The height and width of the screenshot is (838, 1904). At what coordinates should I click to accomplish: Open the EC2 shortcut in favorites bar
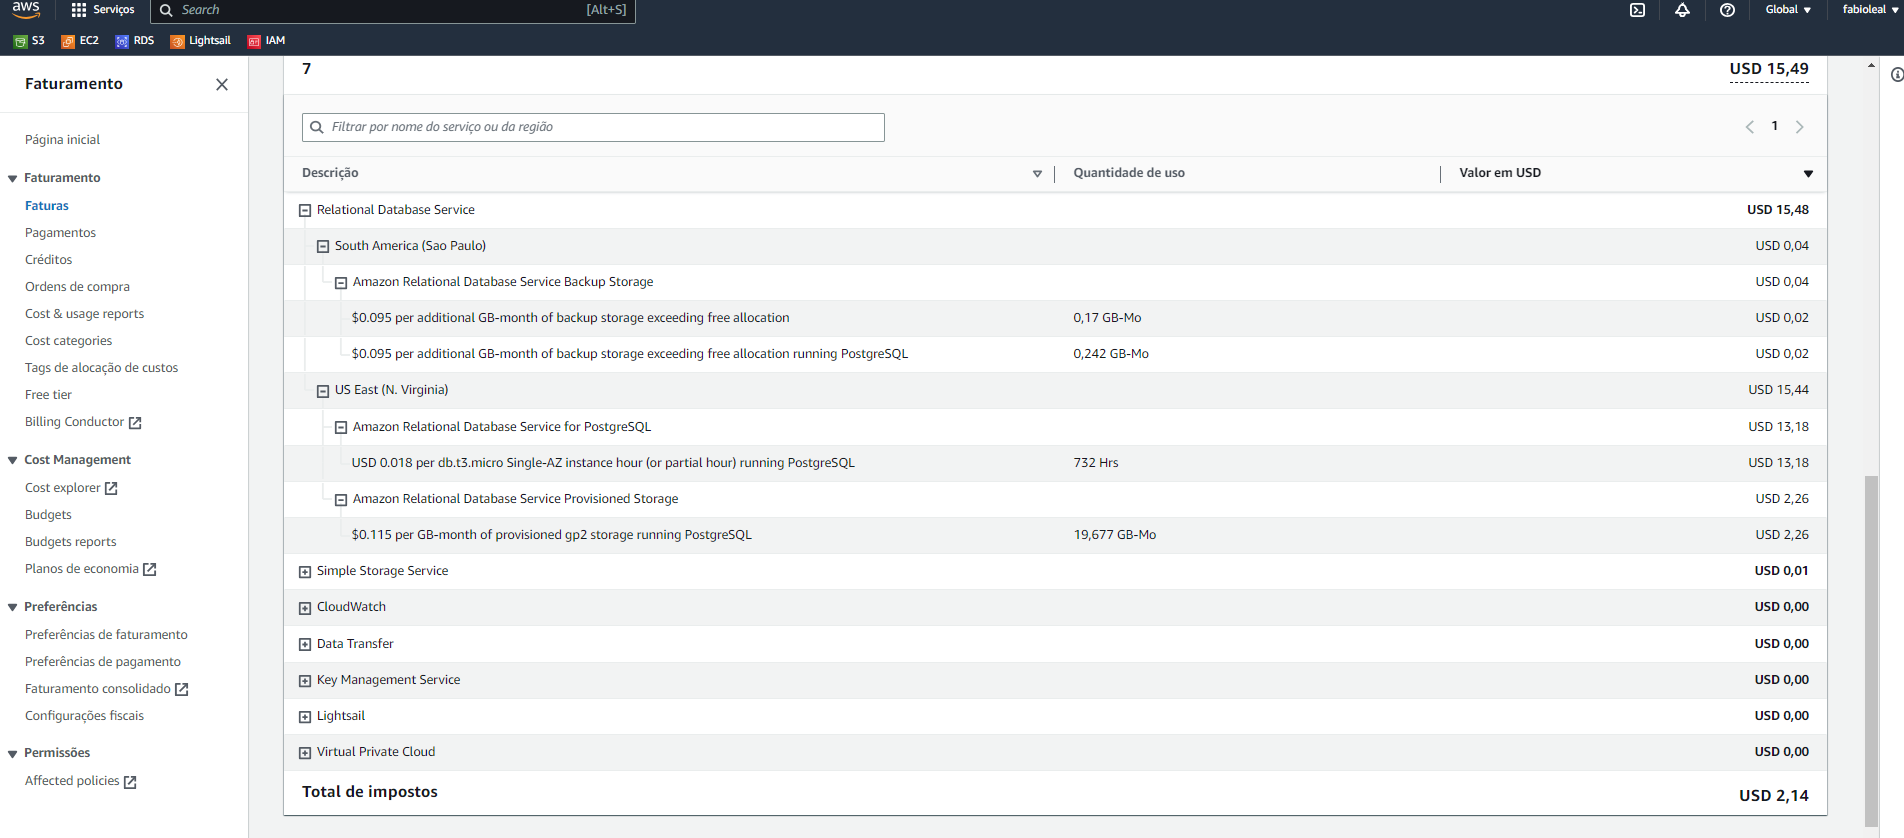[x=80, y=41]
